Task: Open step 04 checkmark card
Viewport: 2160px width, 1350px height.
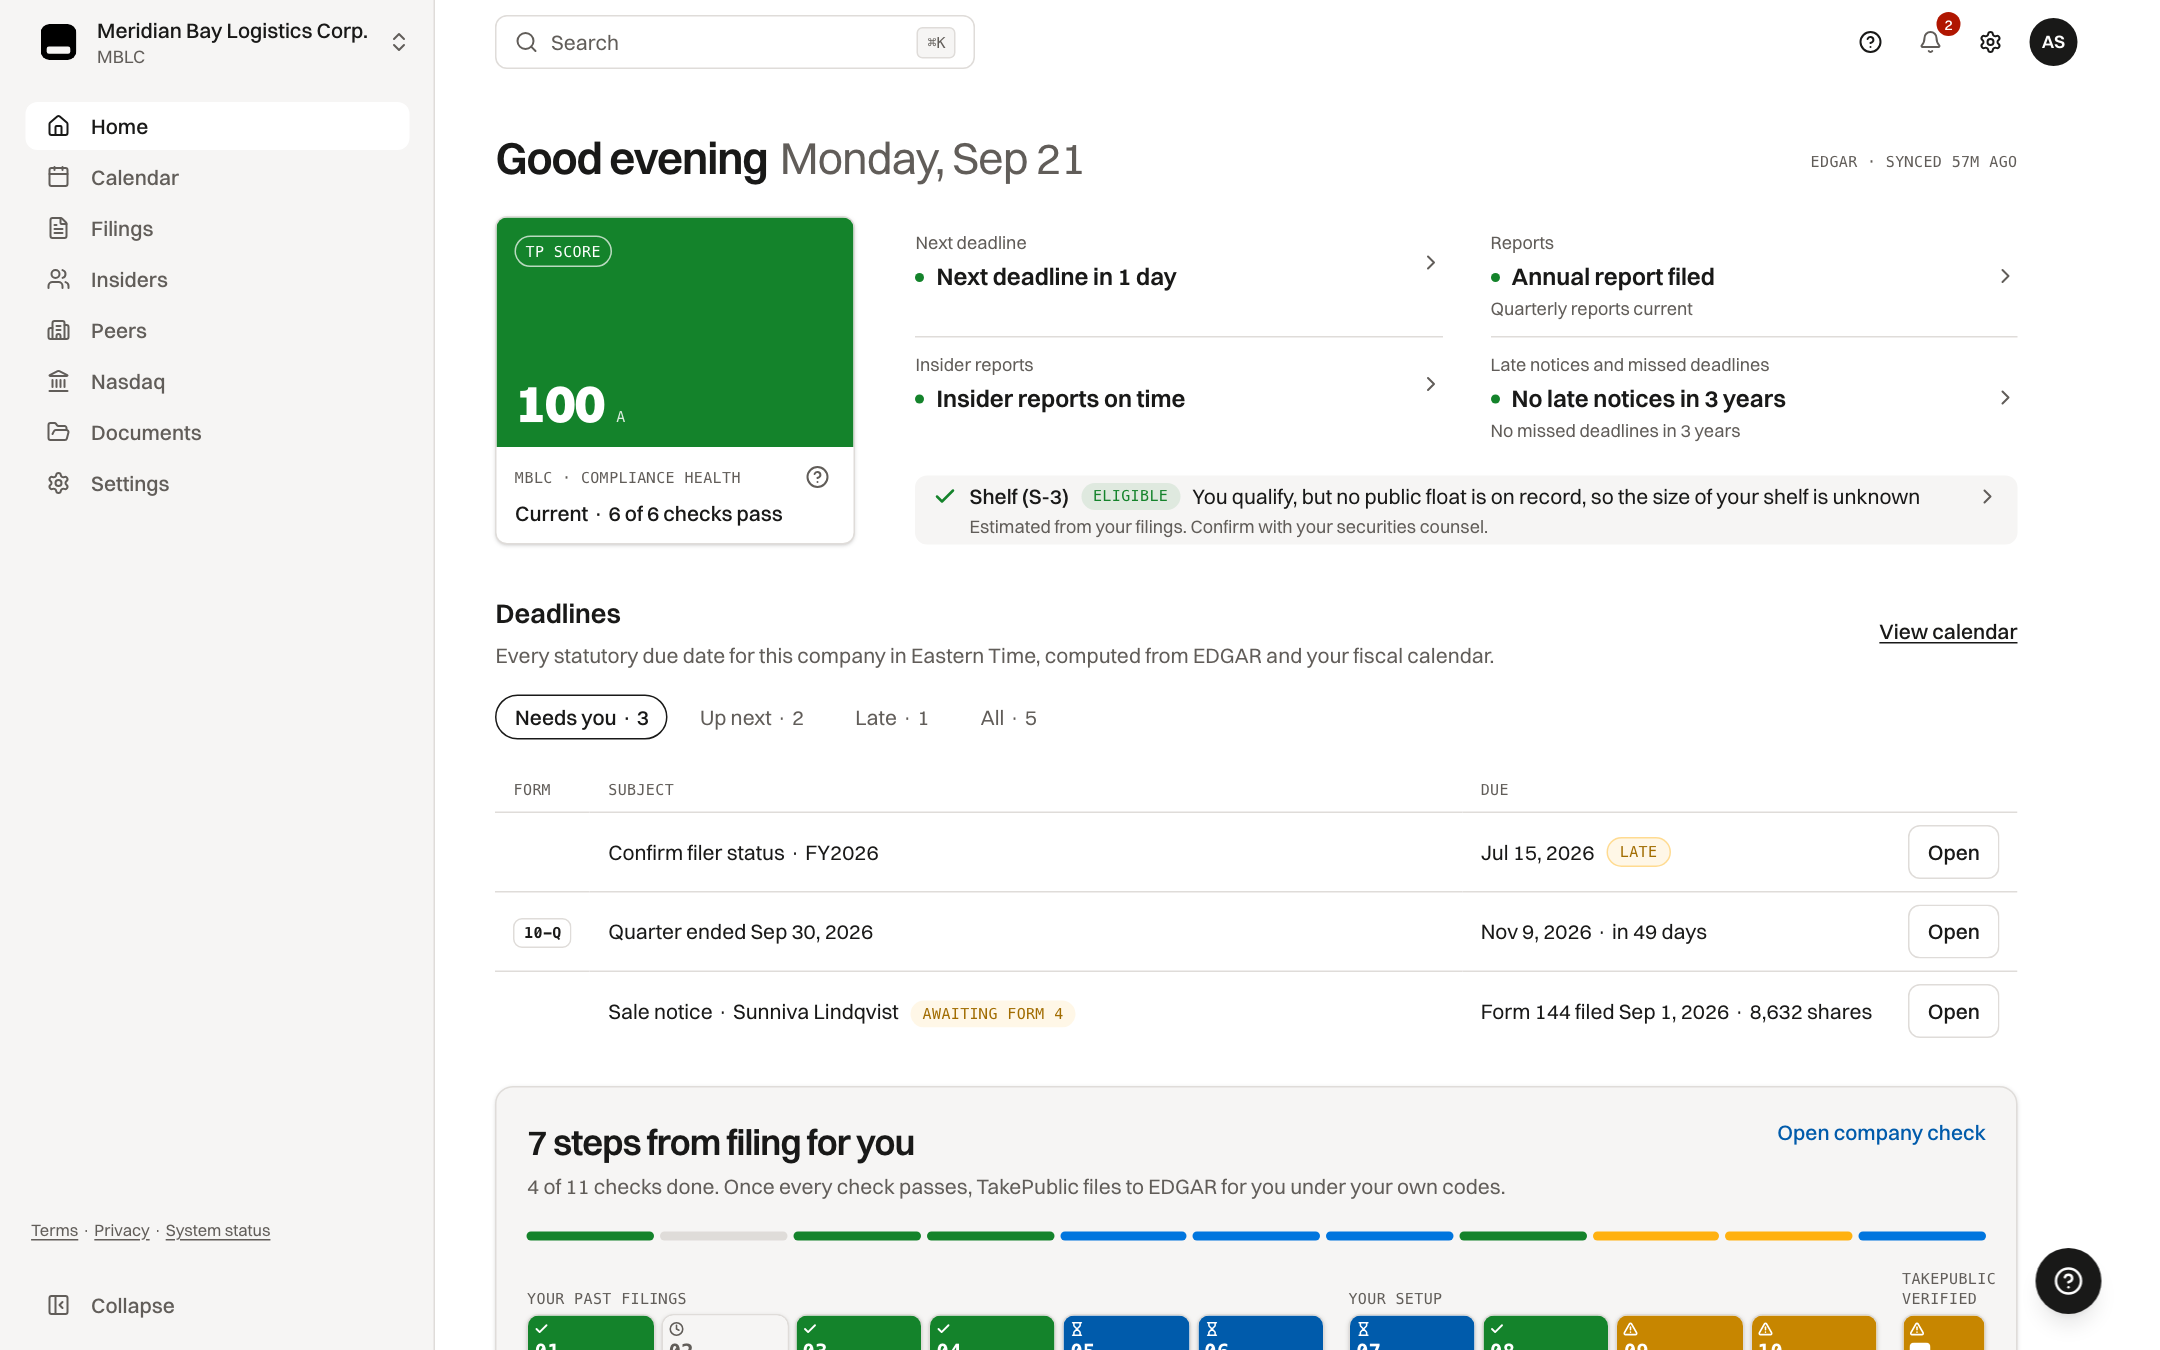Action: tap(991, 1333)
